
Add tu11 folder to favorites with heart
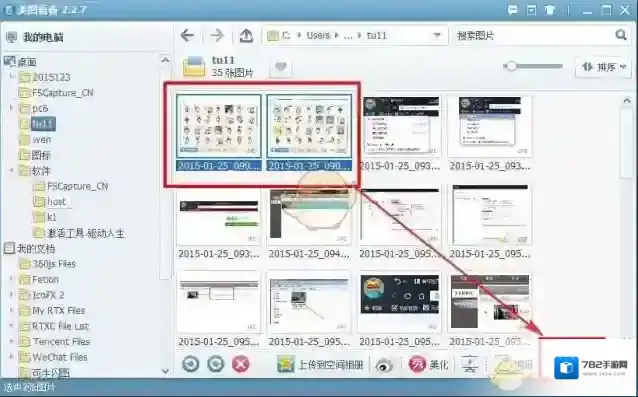(x=281, y=66)
